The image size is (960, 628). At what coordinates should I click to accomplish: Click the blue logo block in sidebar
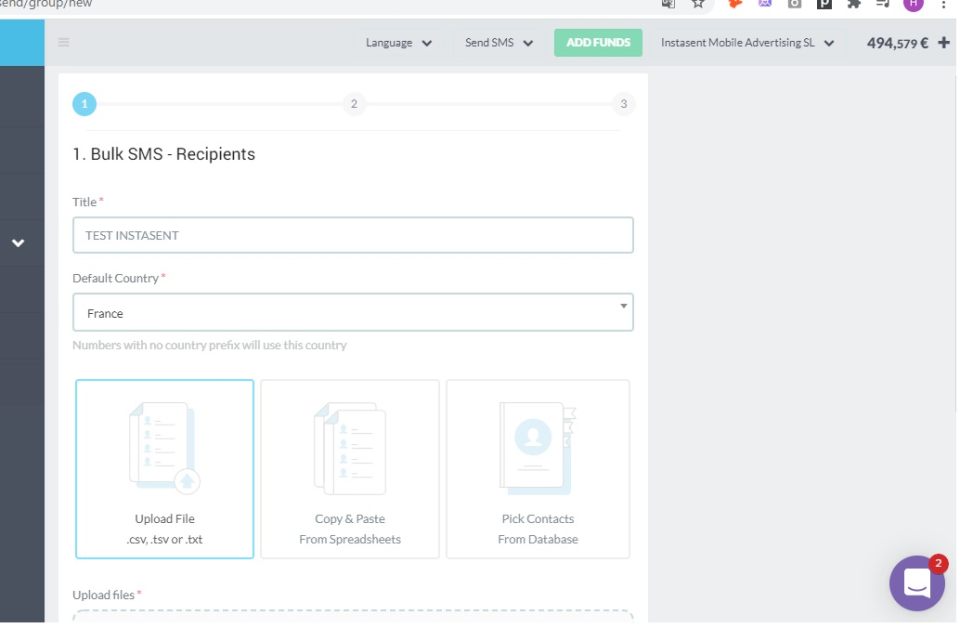22,42
